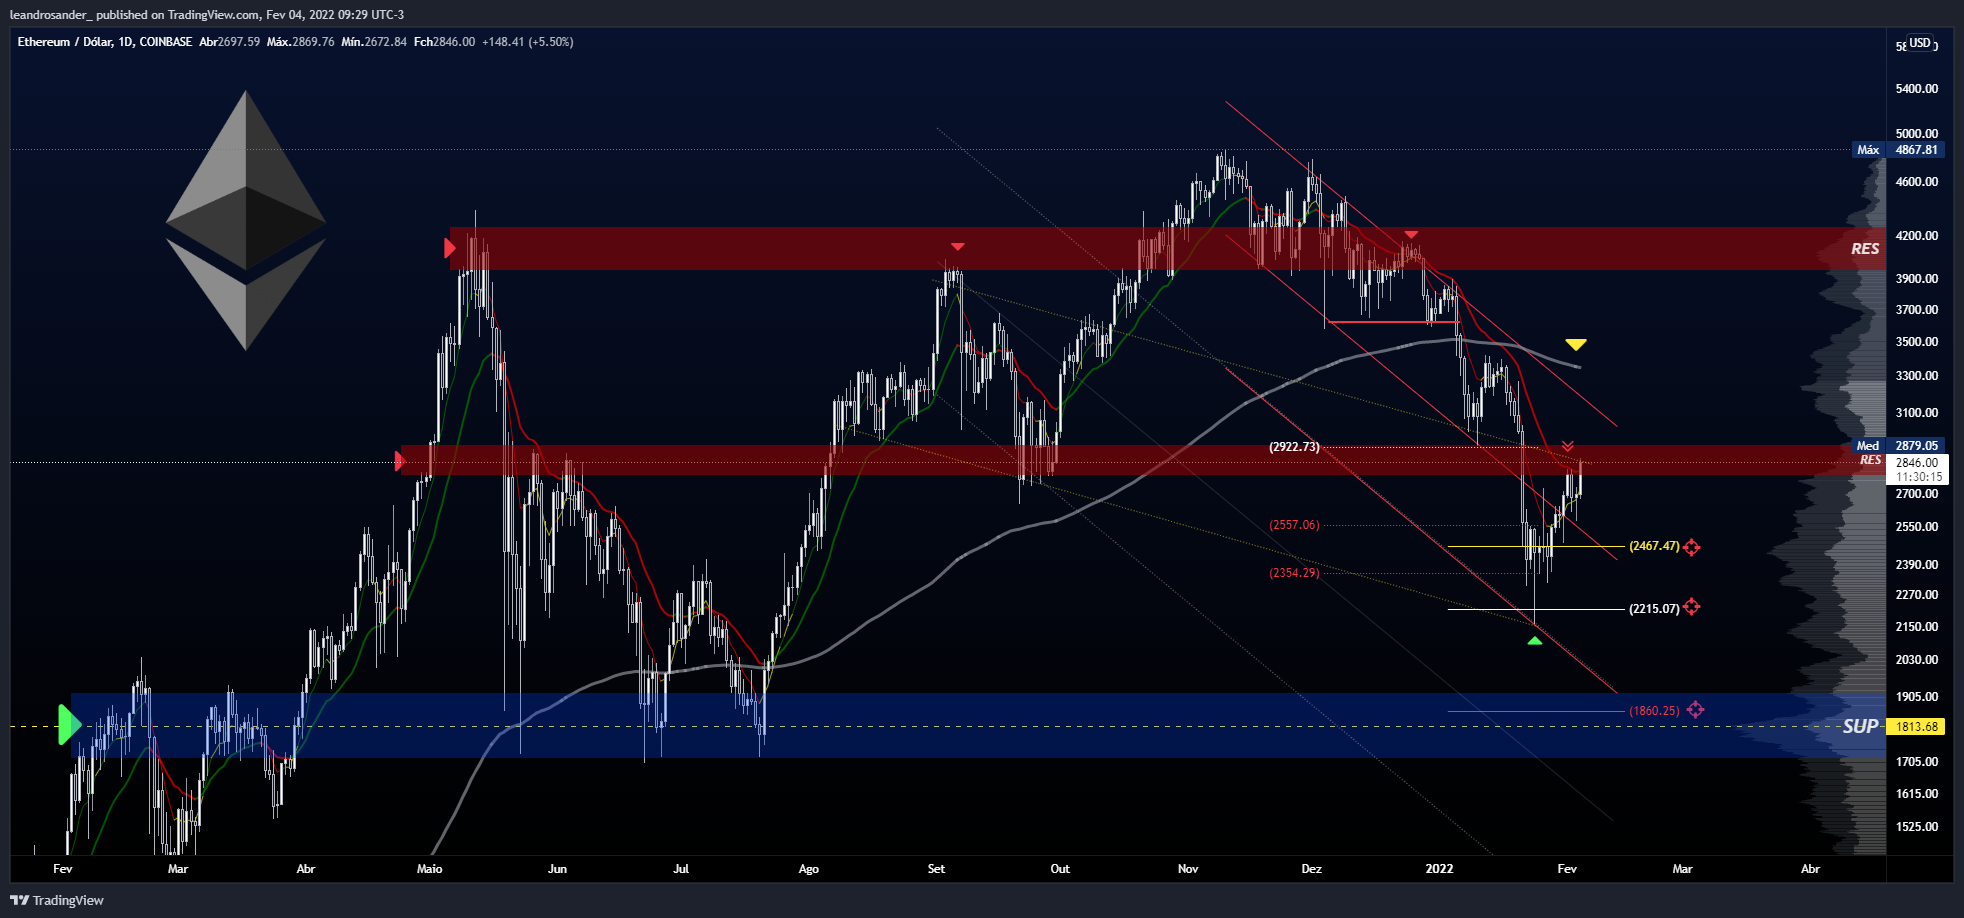The image size is (1964, 918).
Task: Open the USD currency selector
Action: [1919, 43]
